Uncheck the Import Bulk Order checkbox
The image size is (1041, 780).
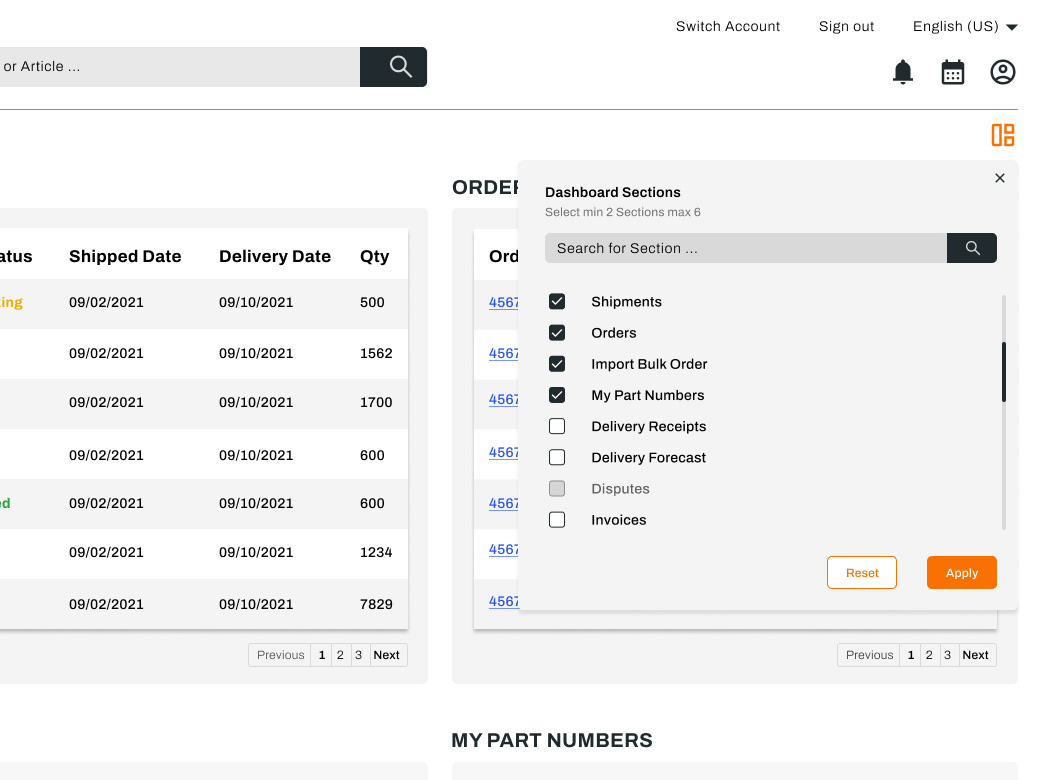tap(557, 364)
